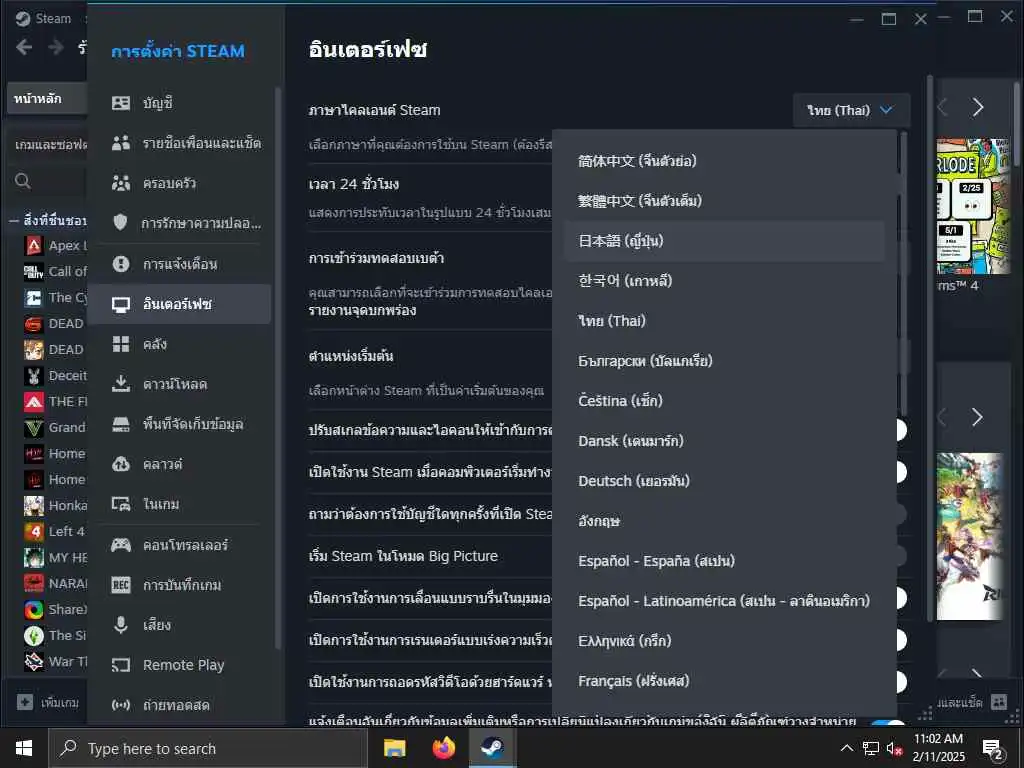The image size is (1024, 768).
Task: Click the settings sidebar scrollbar
Action: [278, 368]
